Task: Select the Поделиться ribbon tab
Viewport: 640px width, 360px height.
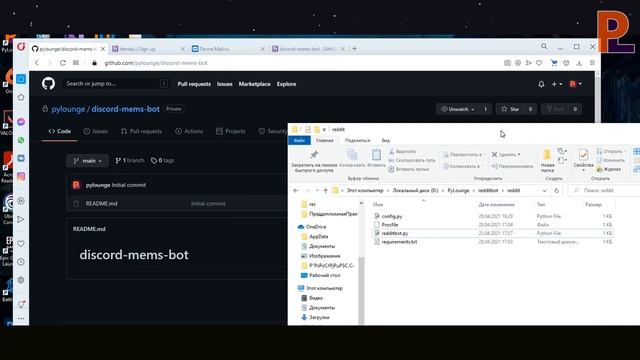Action: (357, 140)
